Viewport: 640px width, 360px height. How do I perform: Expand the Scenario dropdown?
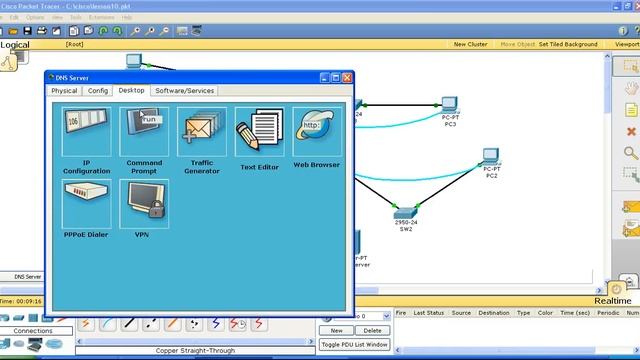[386, 316]
